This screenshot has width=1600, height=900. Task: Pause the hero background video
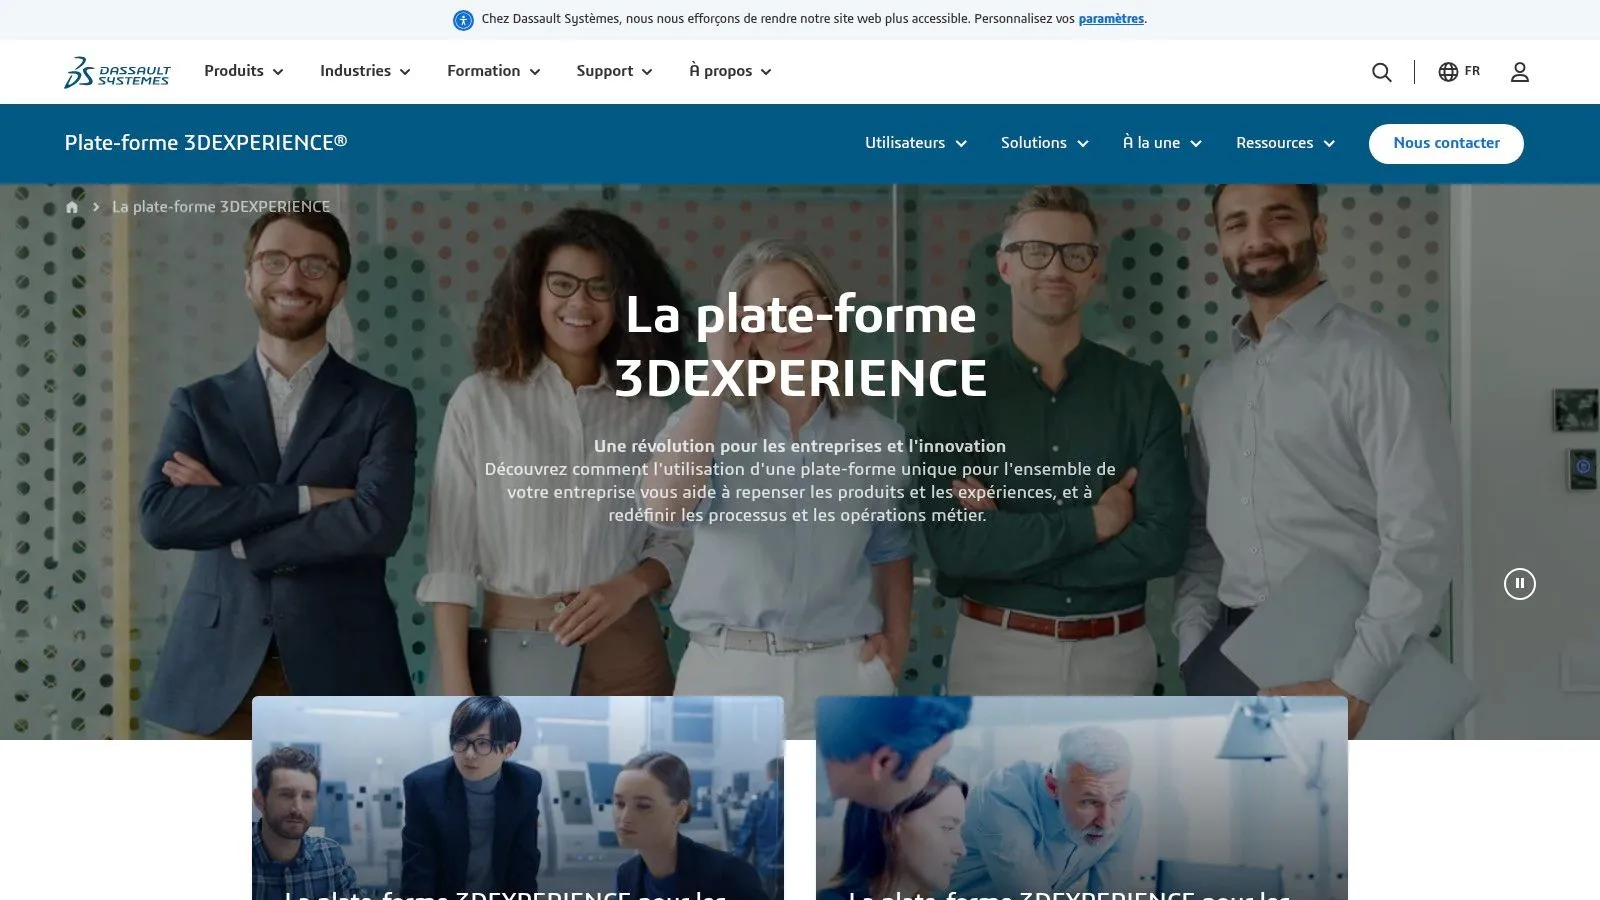pos(1520,584)
